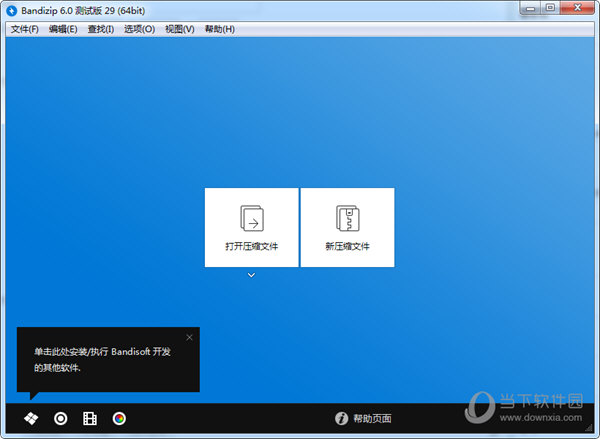This screenshot has width=600, height=439.
Task: Open the 帮助(H) menu
Action: (x=220, y=29)
